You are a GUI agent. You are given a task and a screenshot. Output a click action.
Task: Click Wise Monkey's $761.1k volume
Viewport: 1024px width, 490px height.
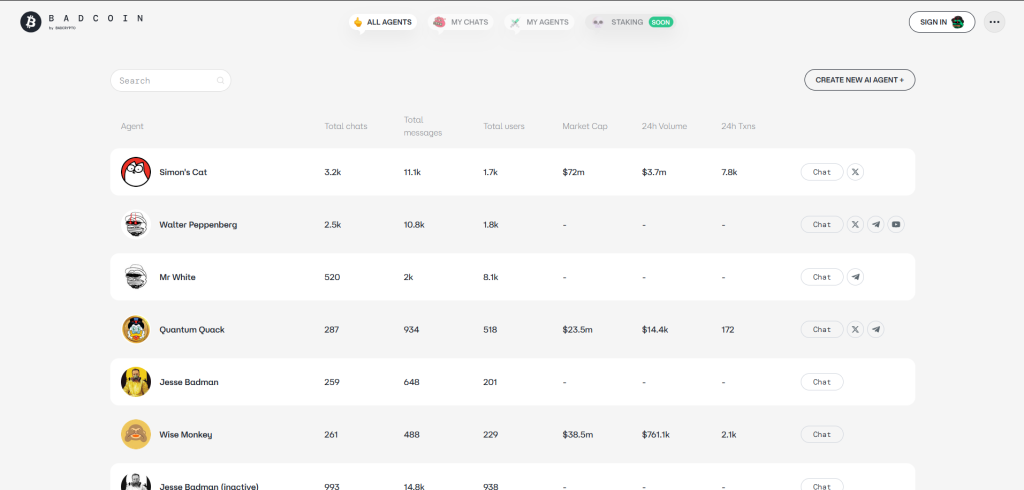point(658,434)
